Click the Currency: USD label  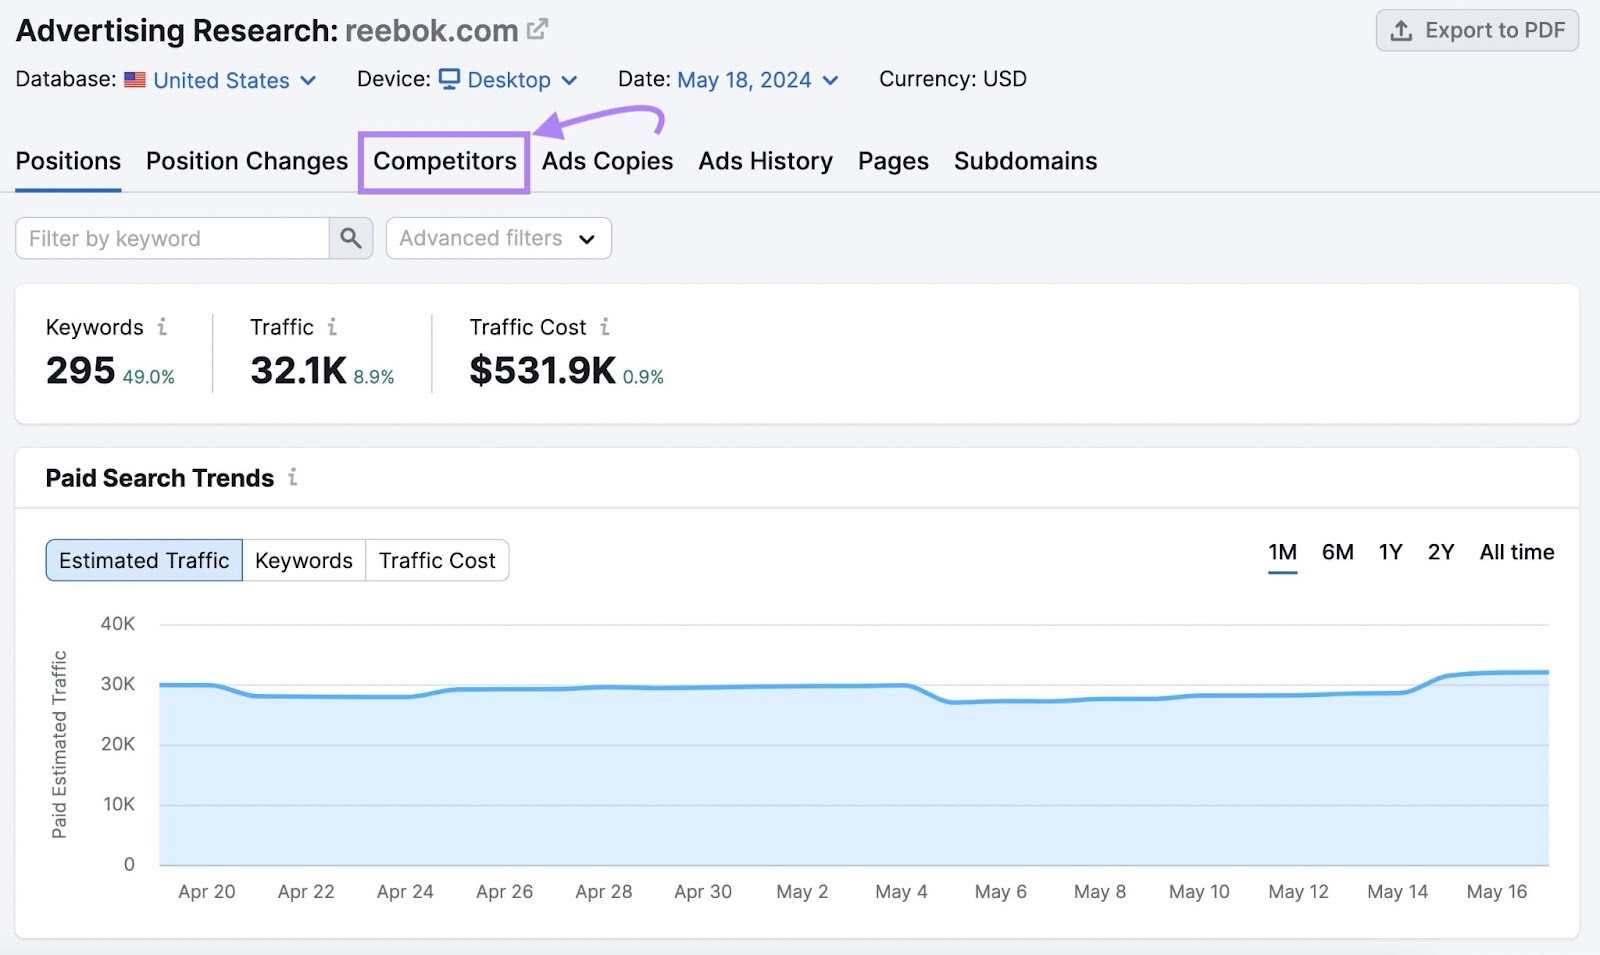(953, 79)
